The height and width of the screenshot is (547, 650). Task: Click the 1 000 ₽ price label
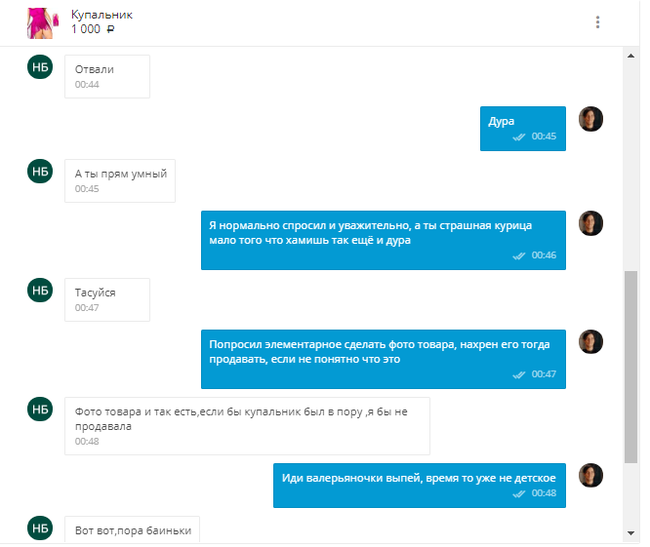coord(93,30)
